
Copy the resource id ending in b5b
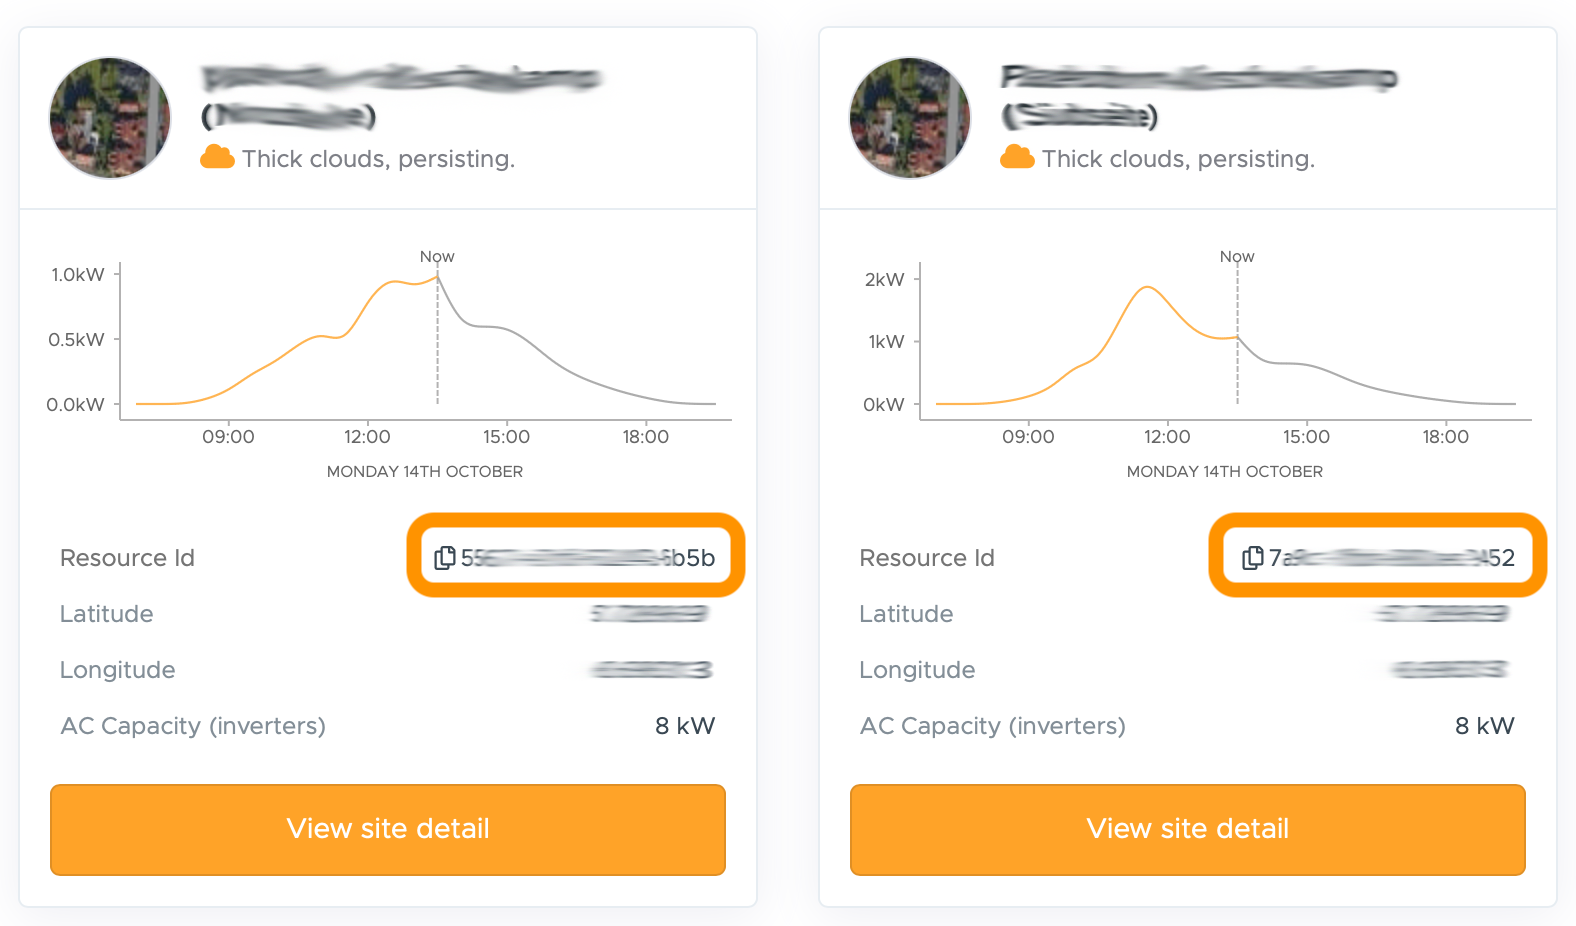click(445, 558)
